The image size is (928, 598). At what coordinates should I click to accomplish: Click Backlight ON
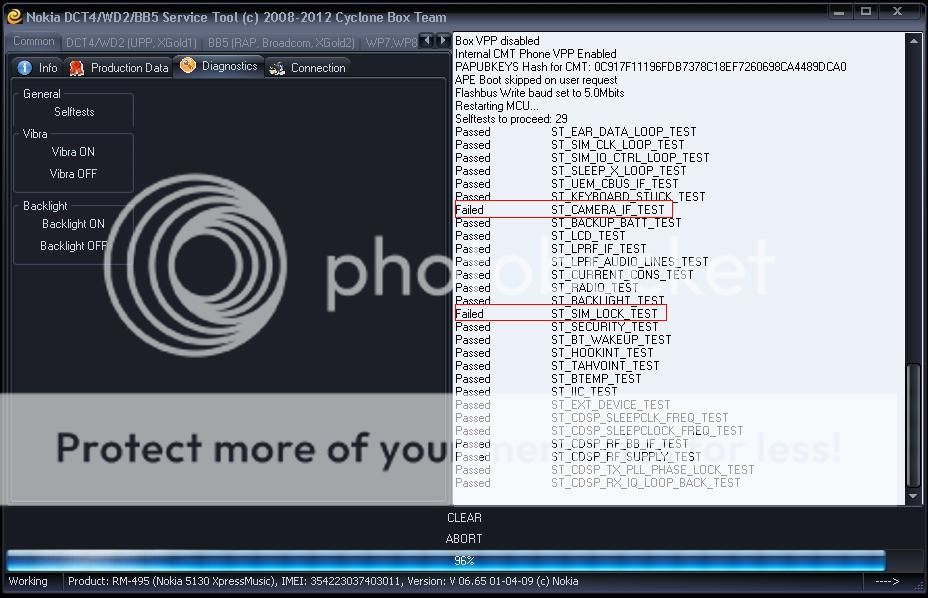click(x=73, y=224)
